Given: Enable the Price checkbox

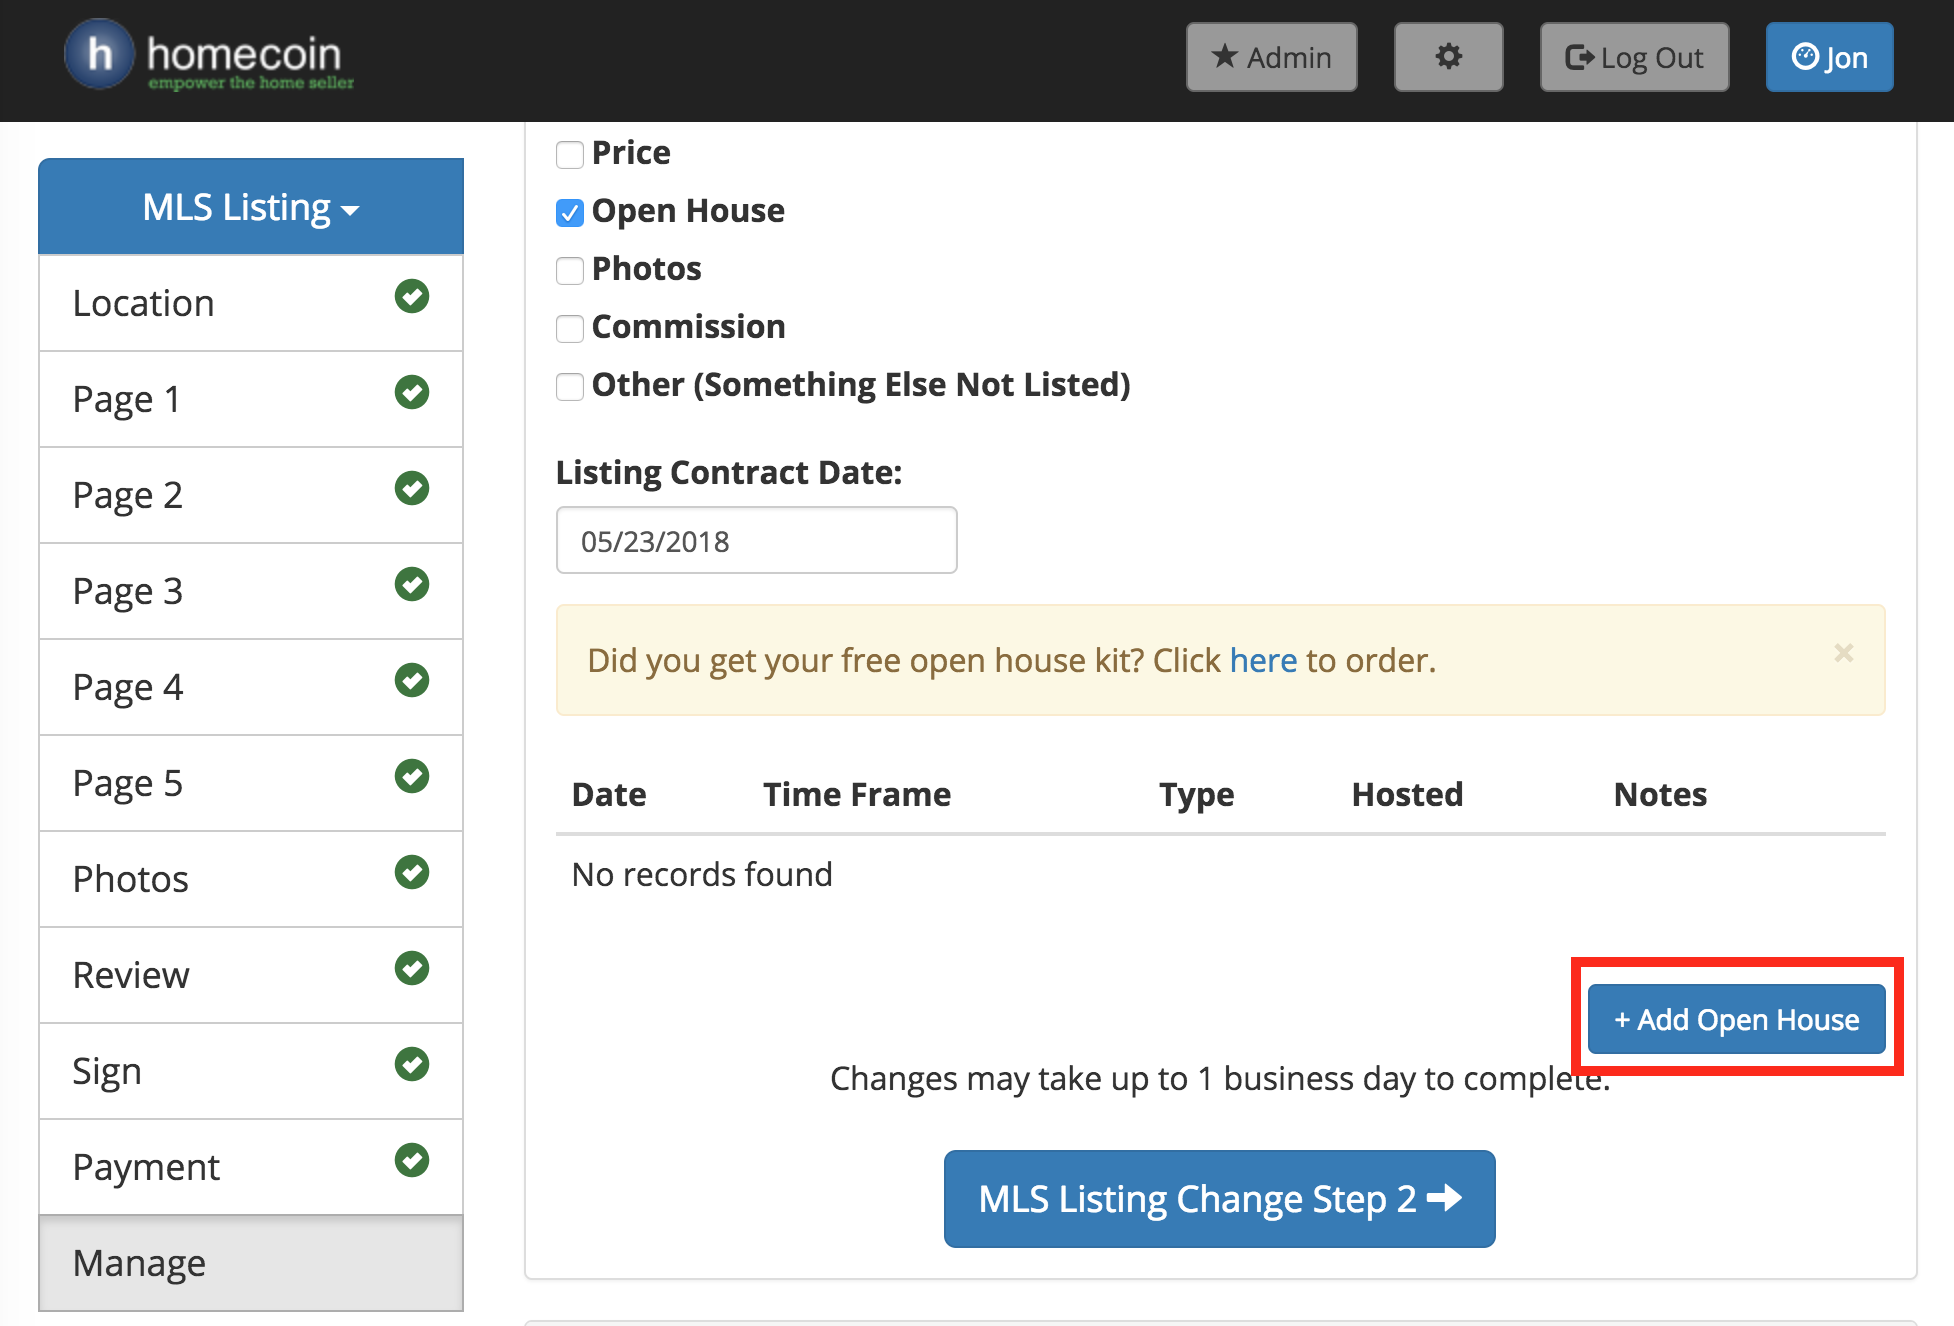Looking at the screenshot, I should [x=570, y=155].
